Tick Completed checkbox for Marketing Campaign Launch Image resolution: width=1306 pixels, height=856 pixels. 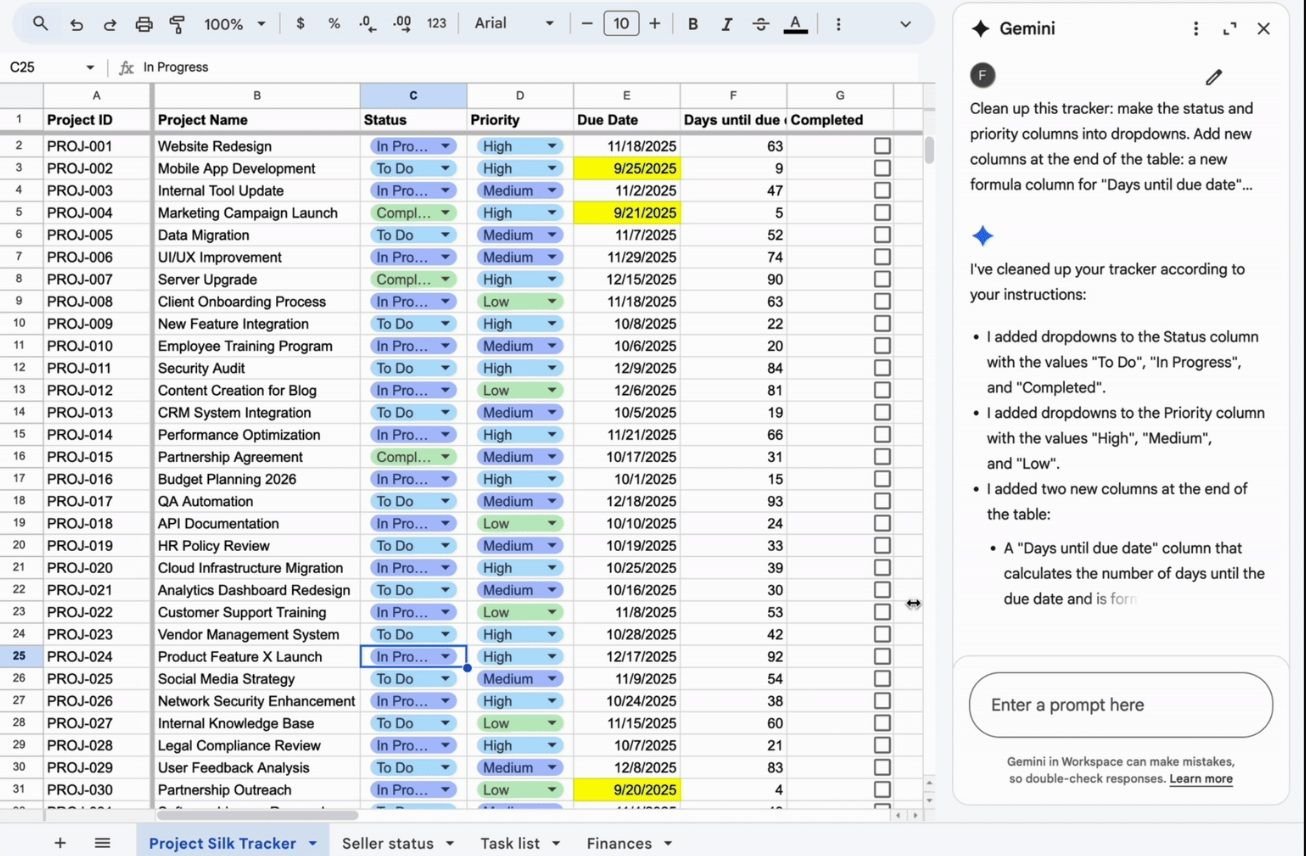point(881,213)
